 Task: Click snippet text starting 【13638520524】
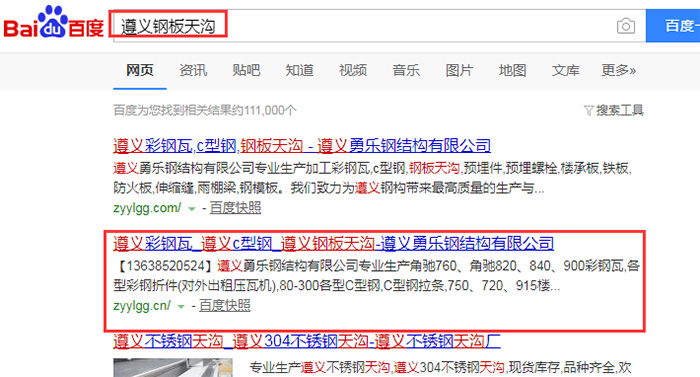coord(377,276)
